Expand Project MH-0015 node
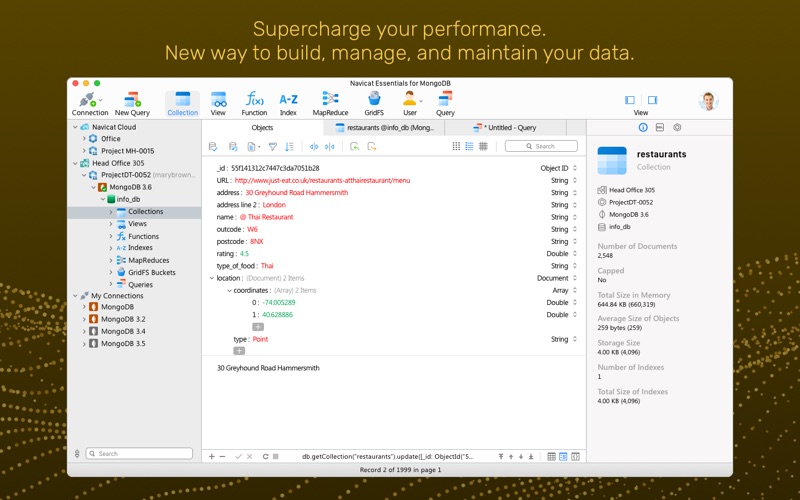Viewport: 800px width, 500px height. 84,151
